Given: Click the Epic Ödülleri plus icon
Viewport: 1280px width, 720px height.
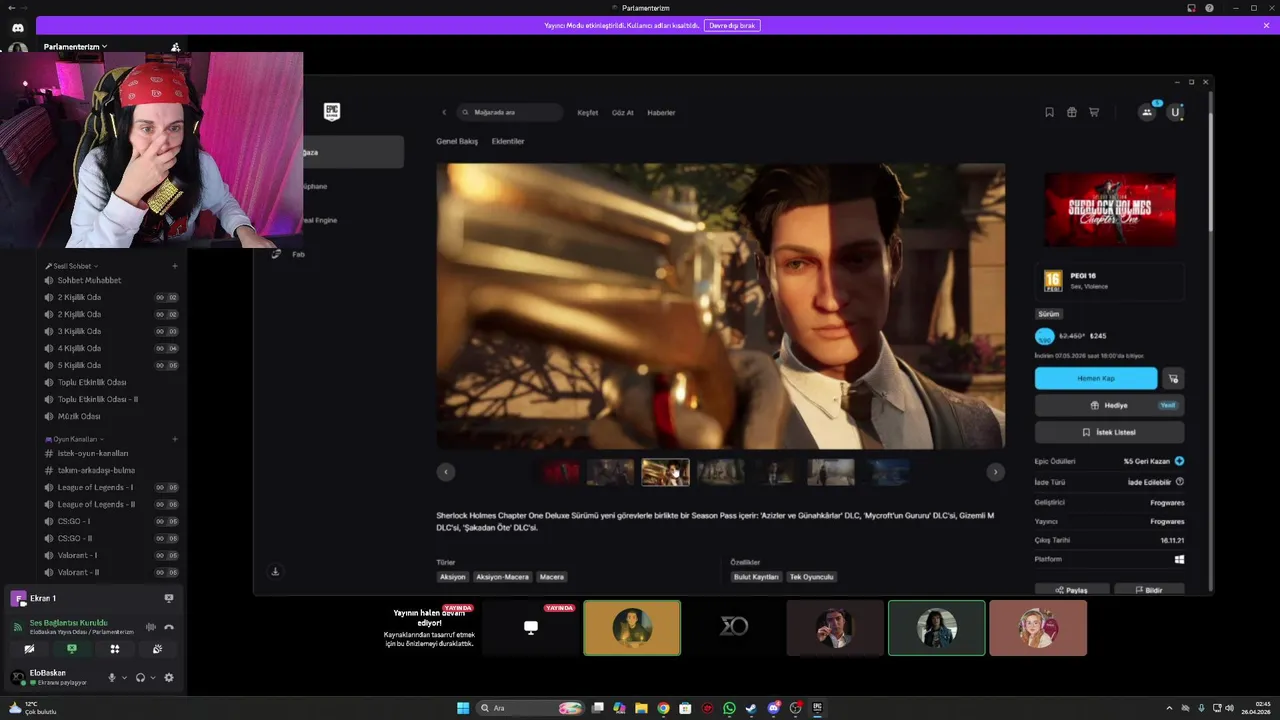Looking at the screenshot, I should (x=1180, y=461).
